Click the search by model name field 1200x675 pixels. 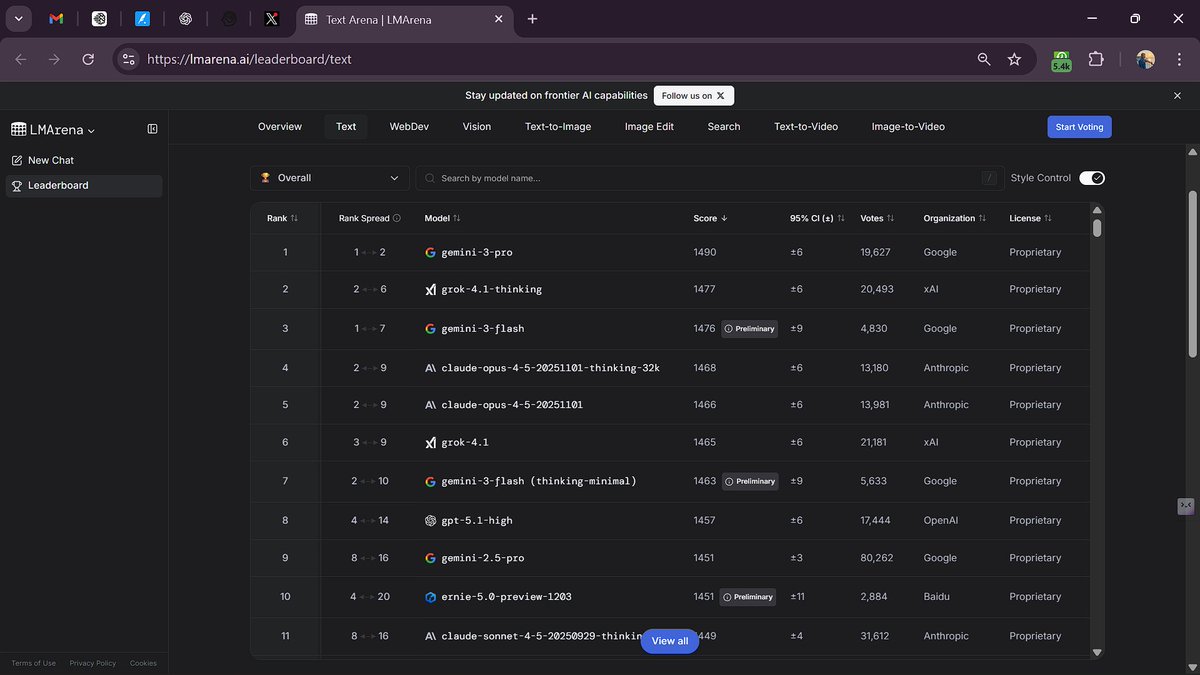coord(710,178)
